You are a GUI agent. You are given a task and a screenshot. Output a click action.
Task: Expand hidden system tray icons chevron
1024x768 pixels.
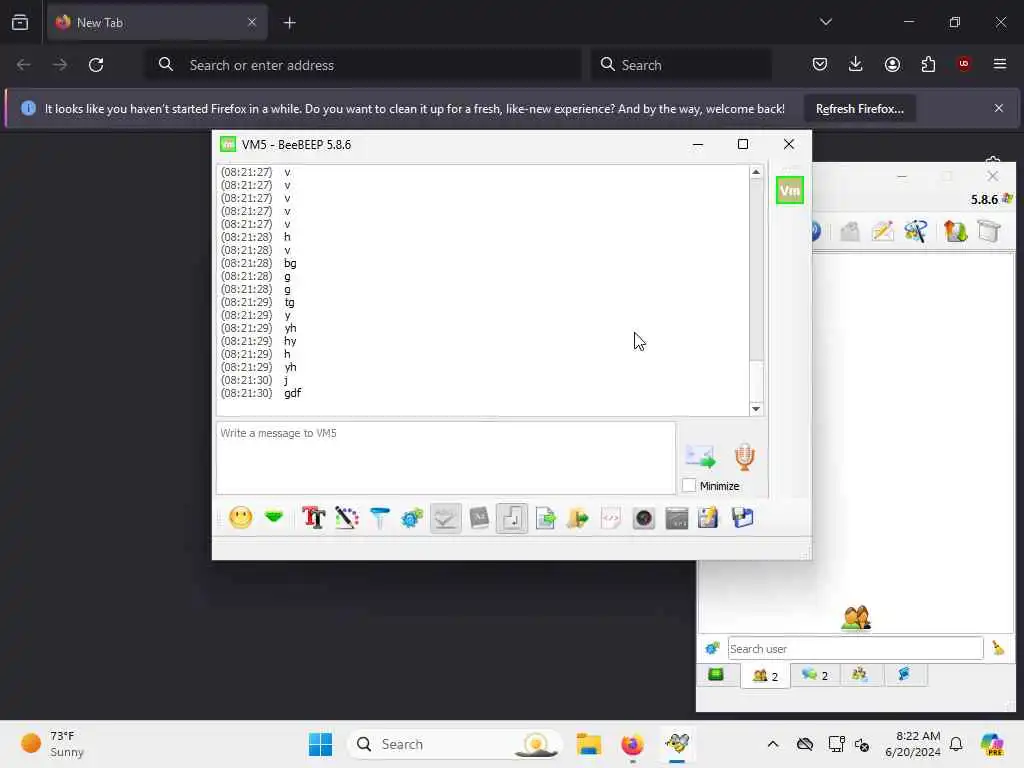[773, 744]
